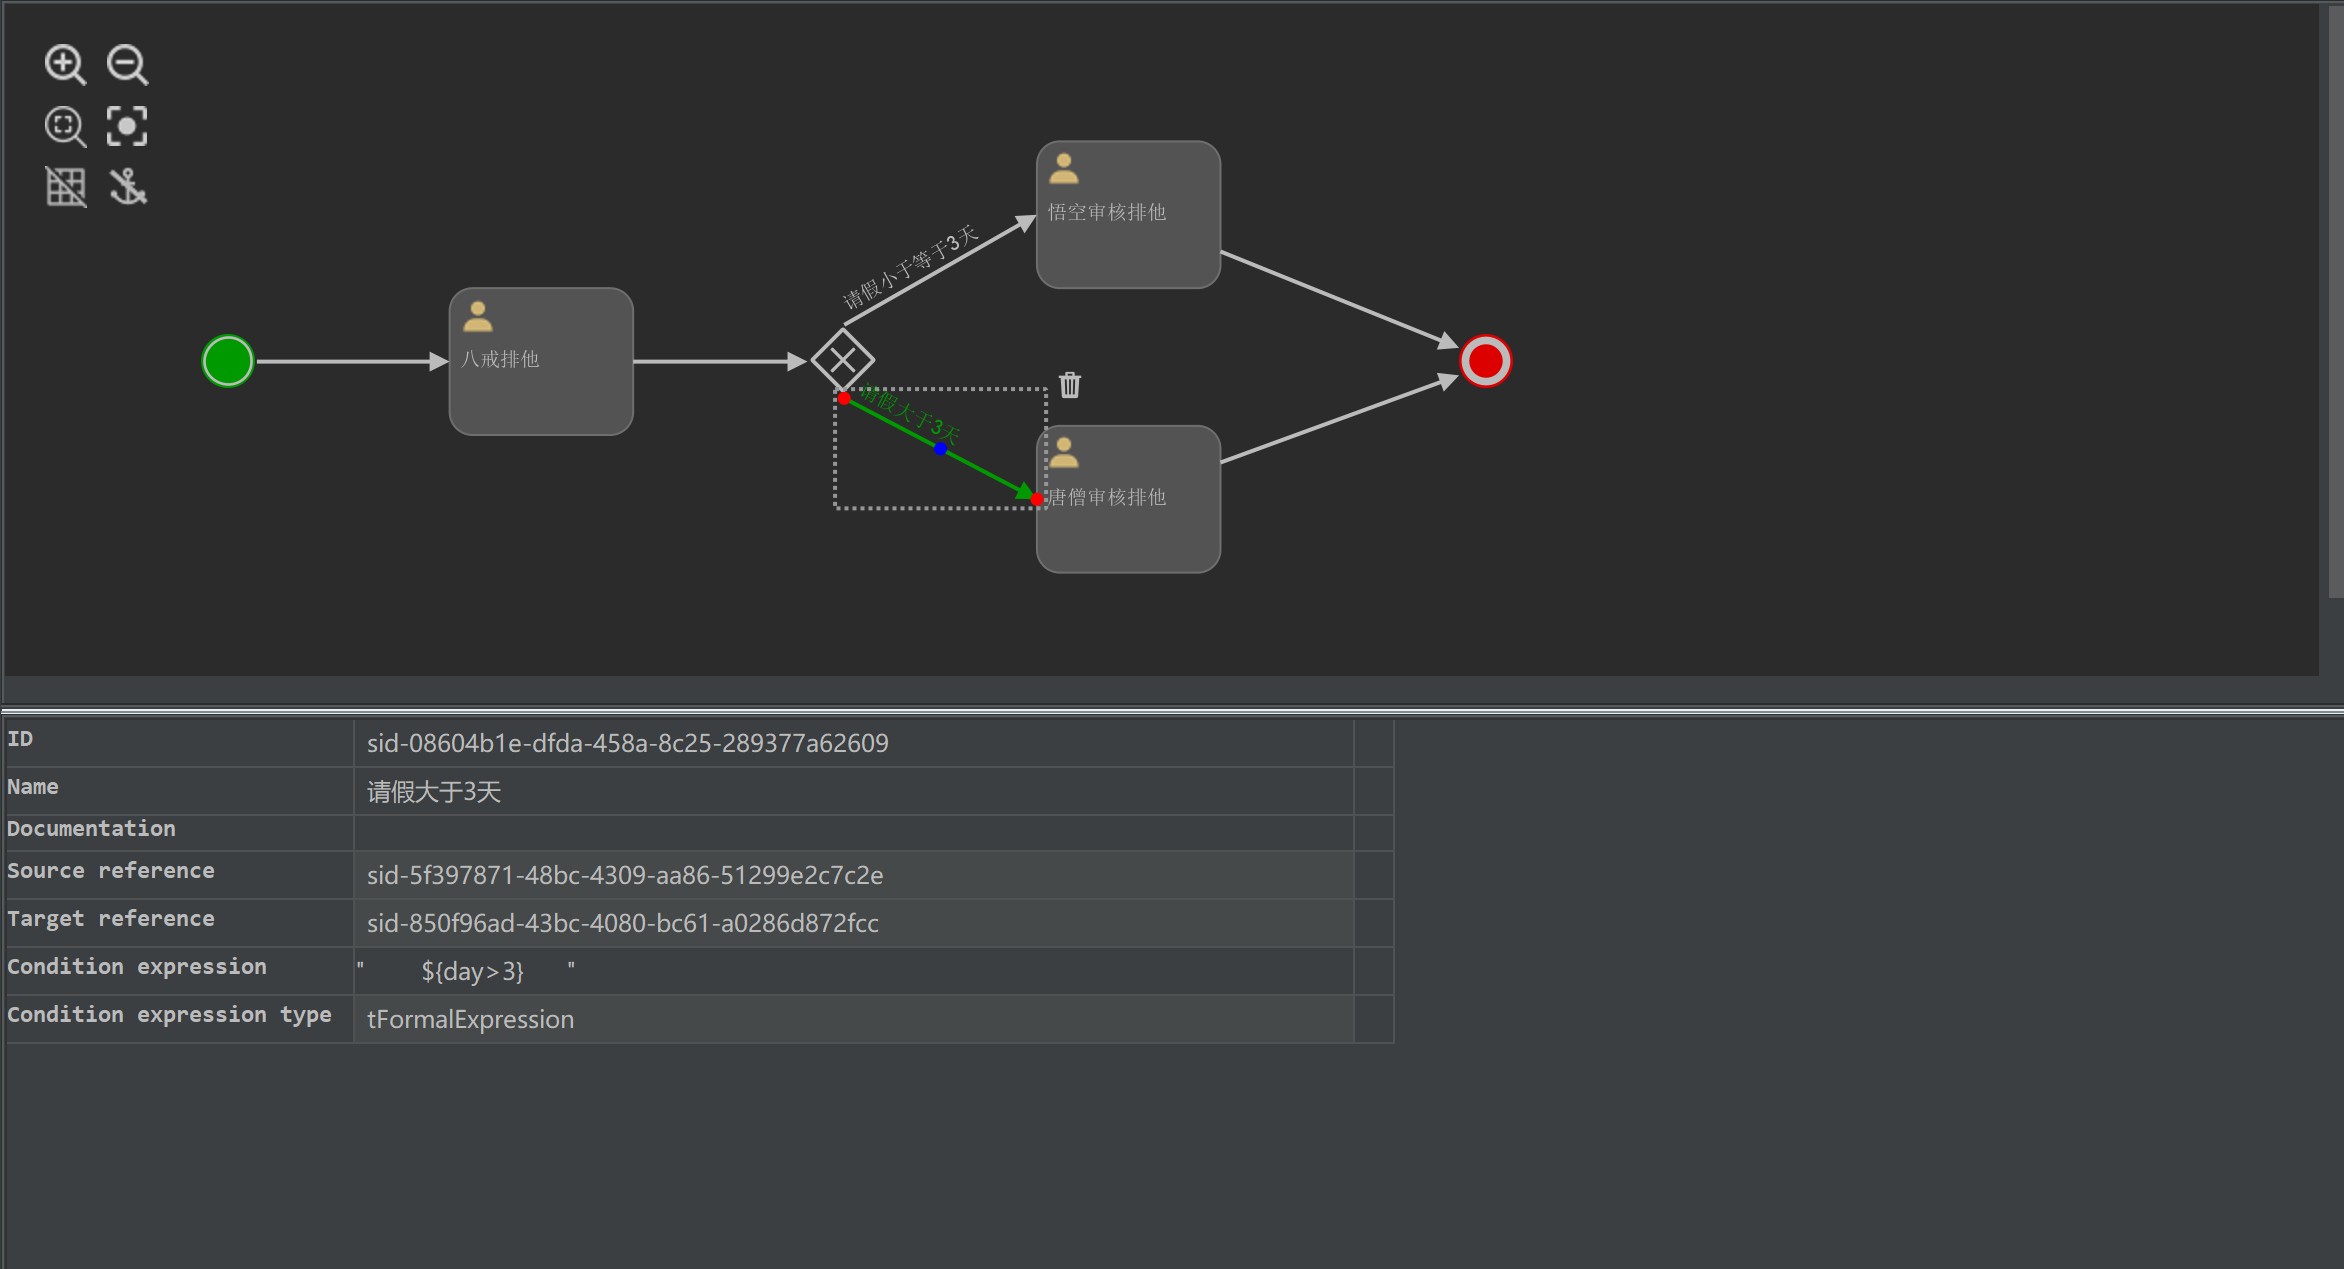Image resolution: width=2344 pixels, height=1269 pixels.
Task: Toggle the grid display icon
Action: pyautogui.click(x=66, y=187)
